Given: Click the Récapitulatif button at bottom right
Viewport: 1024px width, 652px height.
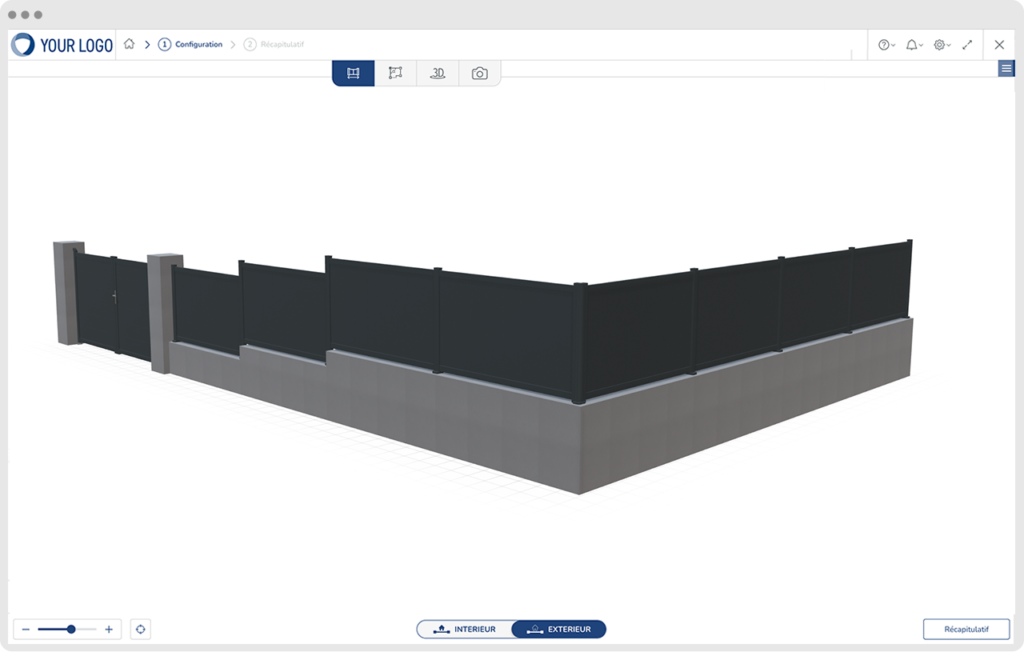Looking at the screenshot, I should pyautogui.click(x=965, y=629).
